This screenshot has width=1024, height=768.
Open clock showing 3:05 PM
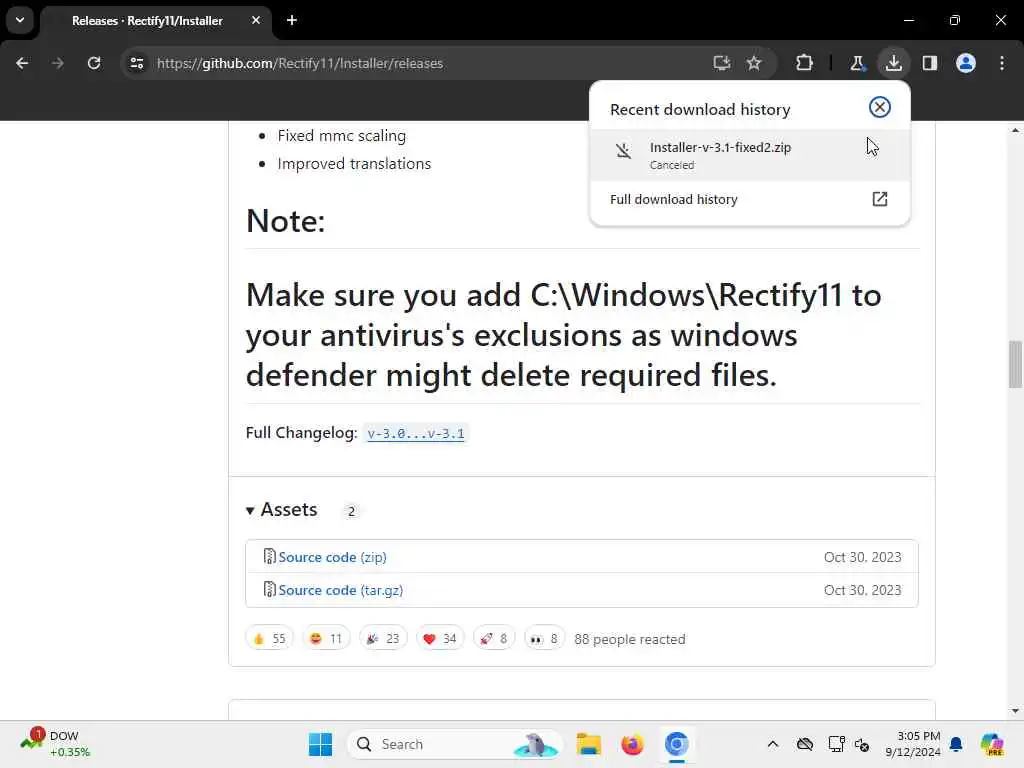pyautogui.click(x=912, y=744)
